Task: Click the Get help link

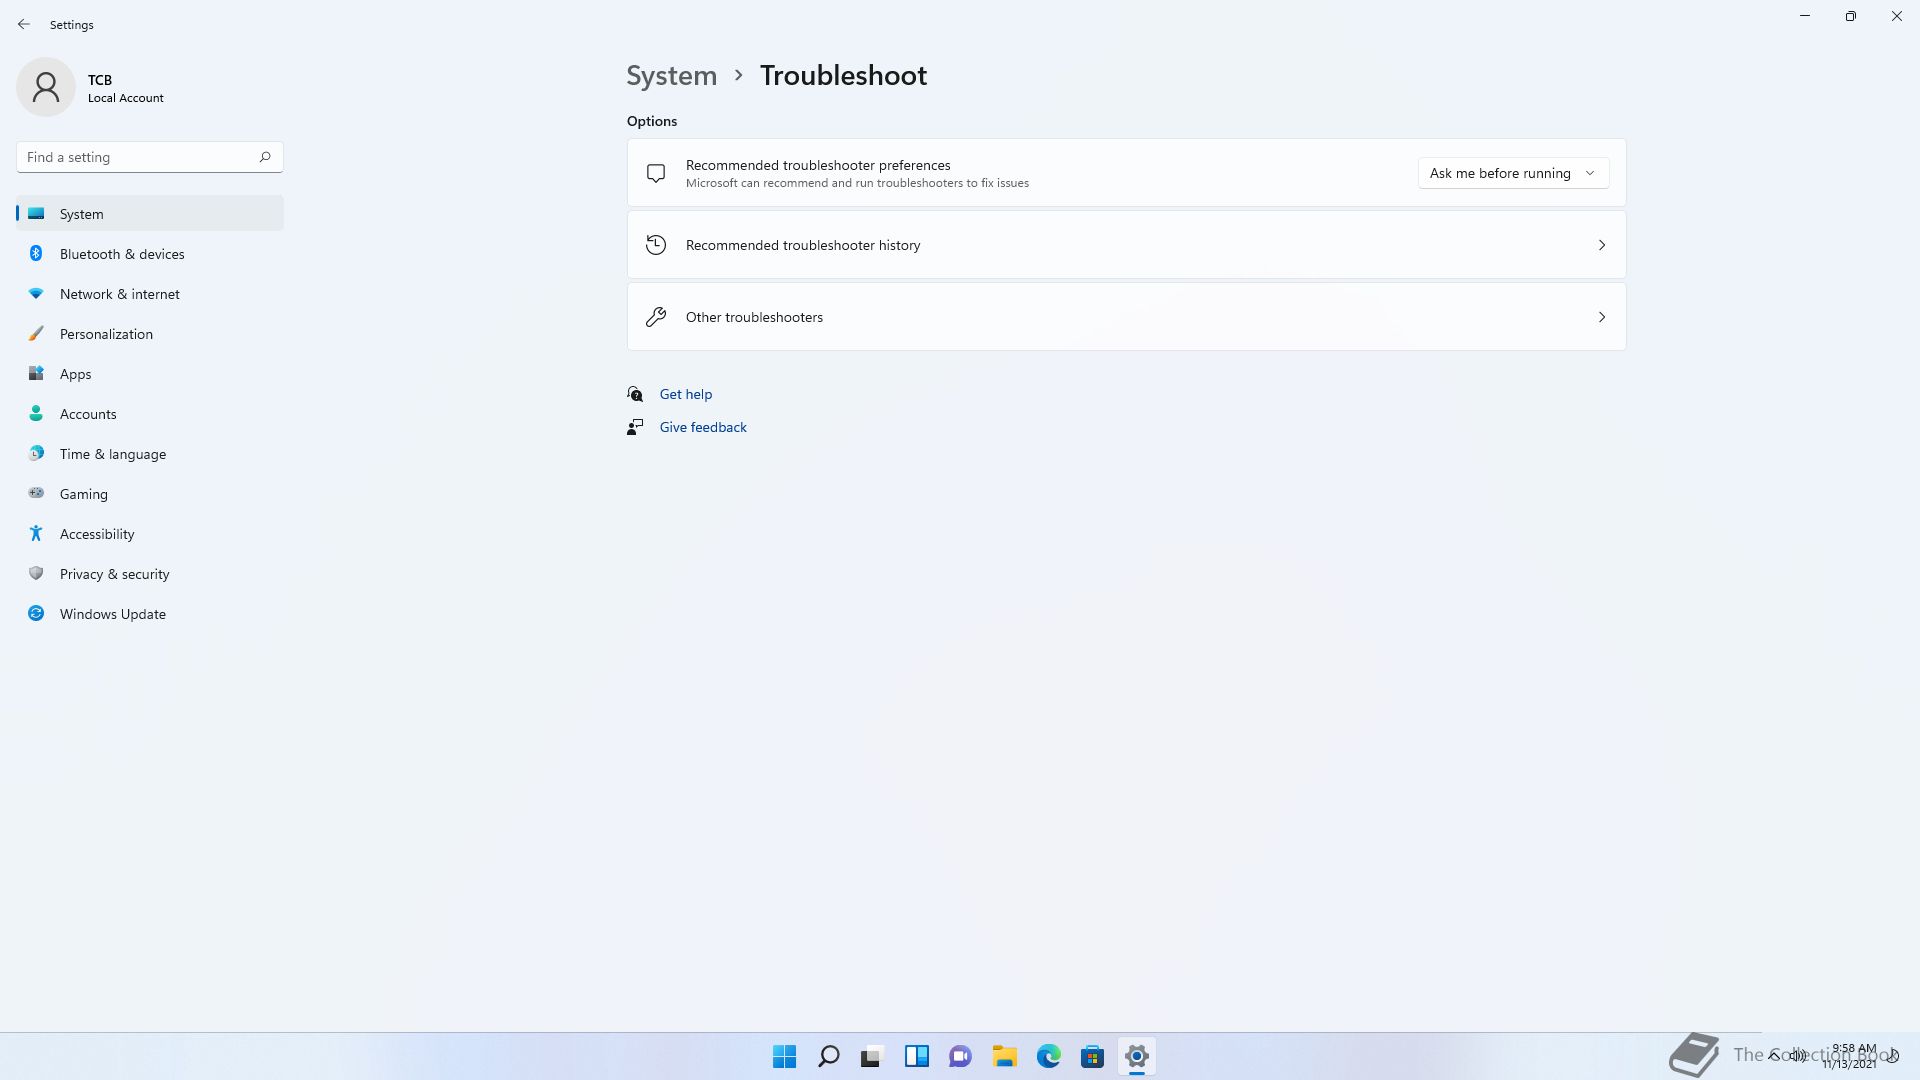Action: tap(686, 394)
